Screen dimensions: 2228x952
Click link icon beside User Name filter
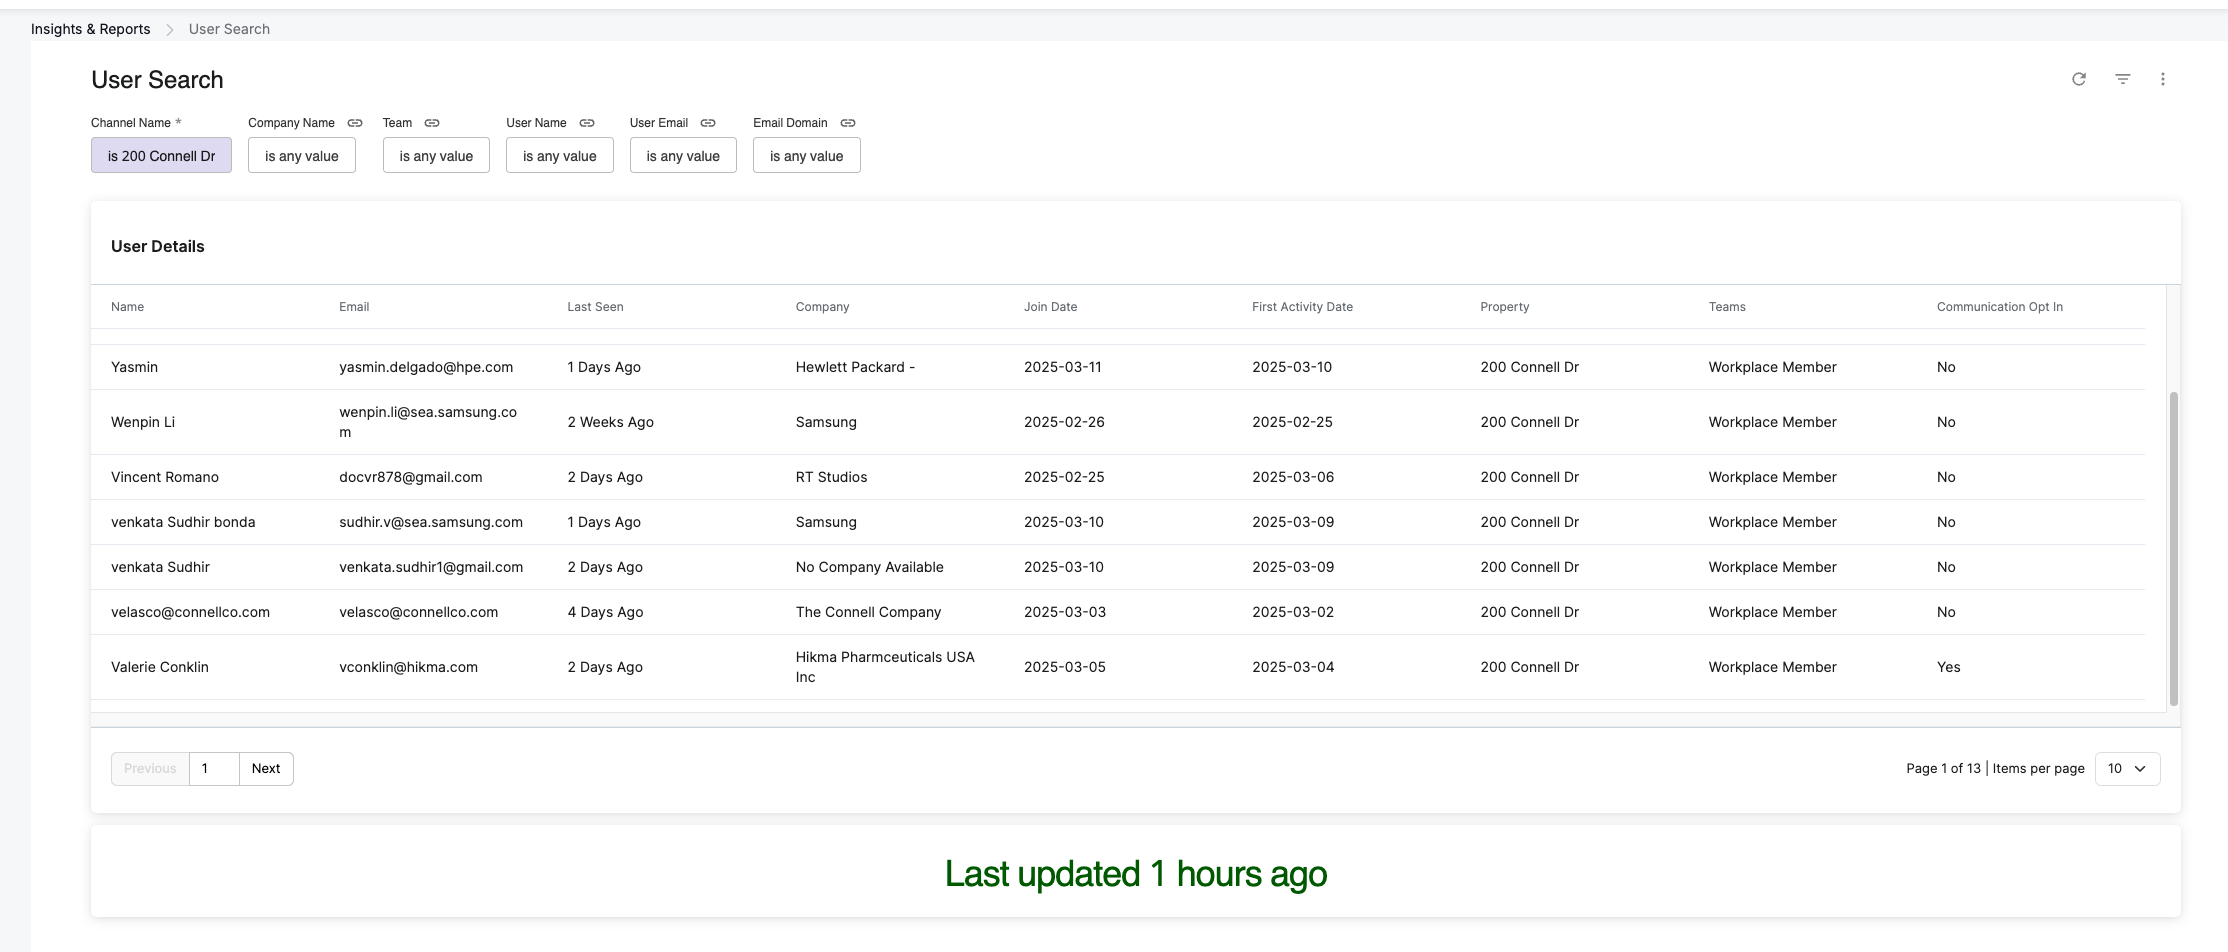coord(587,123)
